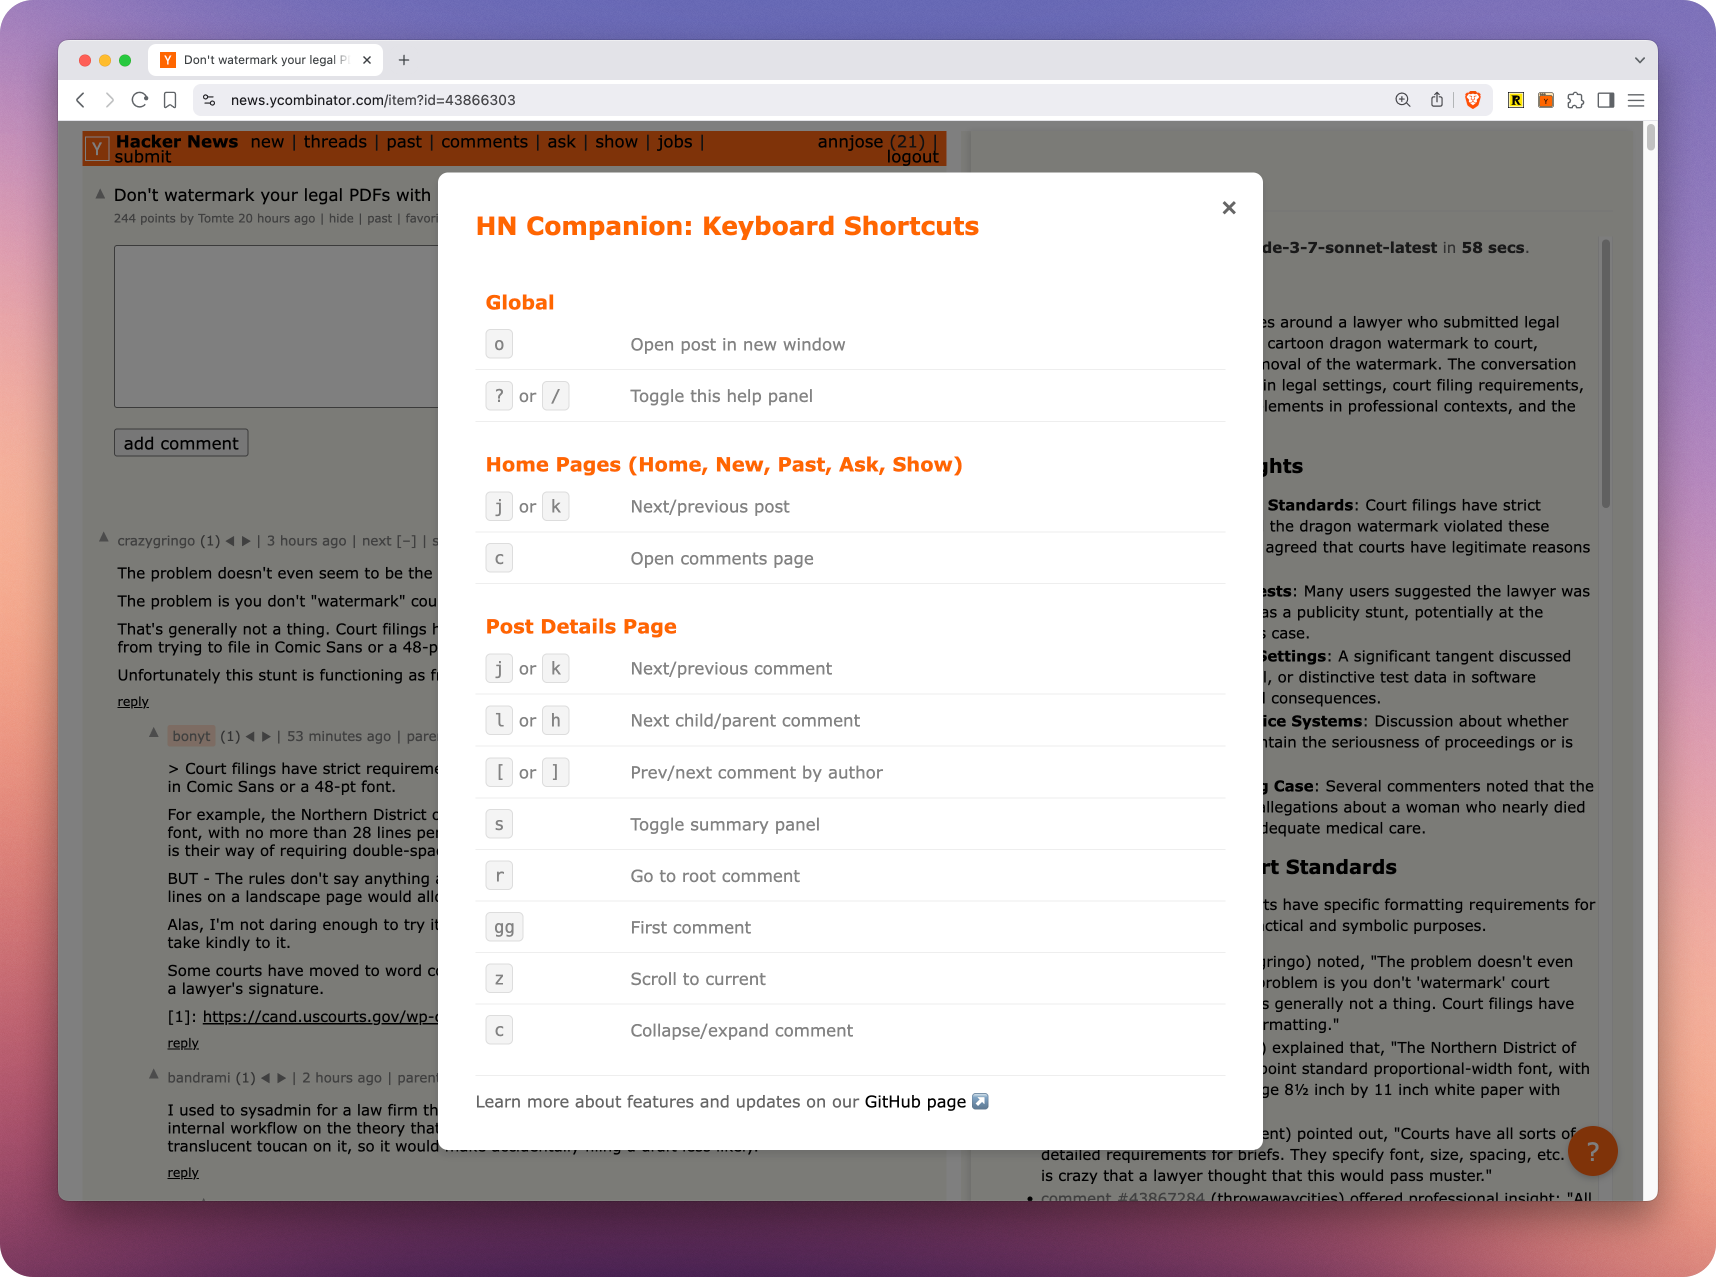Image resolution: width=1716 pixels, height=1277 pixels.
Task: Upvote the main post with the arrow
Action: click(x=100, y=194)
